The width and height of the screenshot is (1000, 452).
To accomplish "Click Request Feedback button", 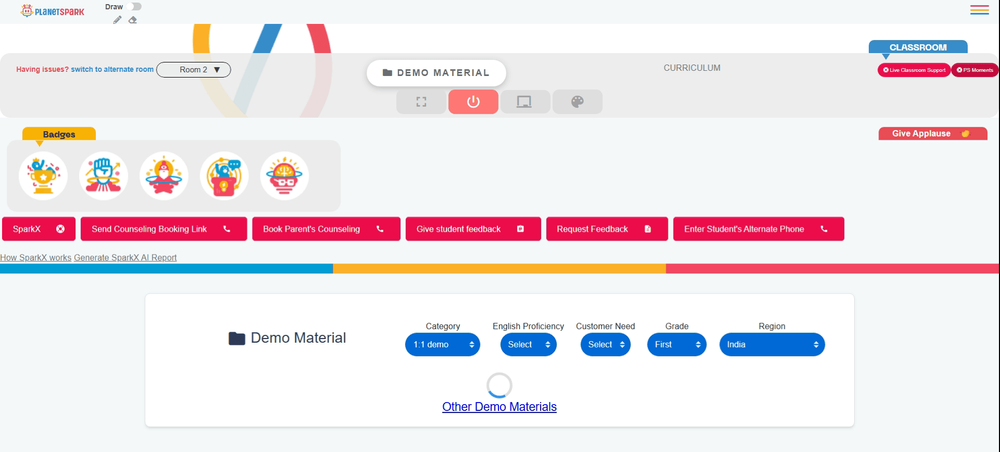I will click(607, 229).
